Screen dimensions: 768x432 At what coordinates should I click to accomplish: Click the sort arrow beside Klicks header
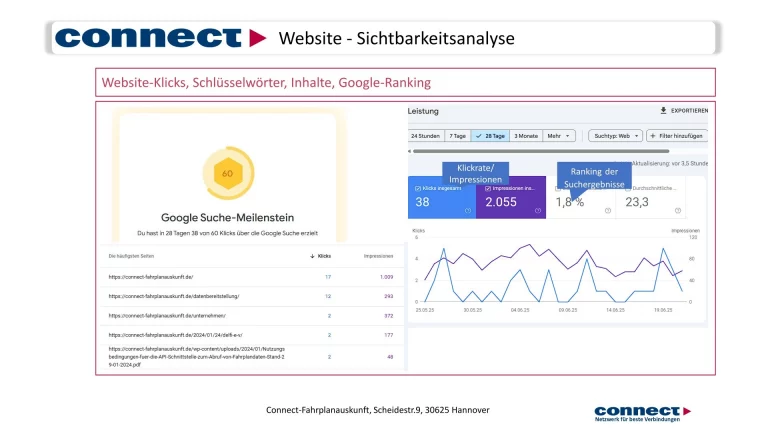312,256
